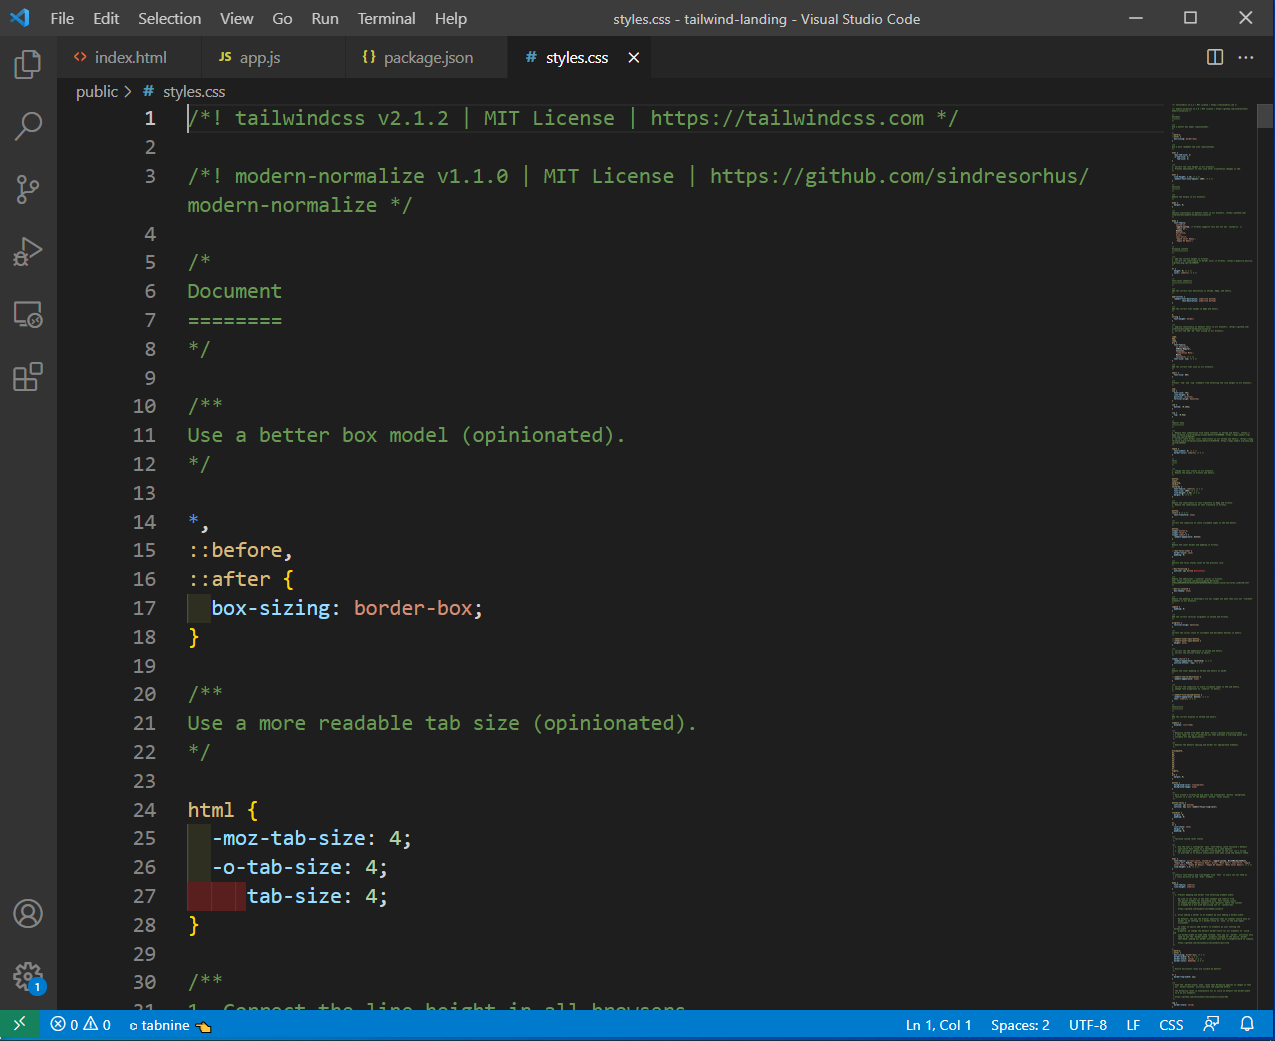
Task: Open the Go menu
Action: (x=282, y=18)
